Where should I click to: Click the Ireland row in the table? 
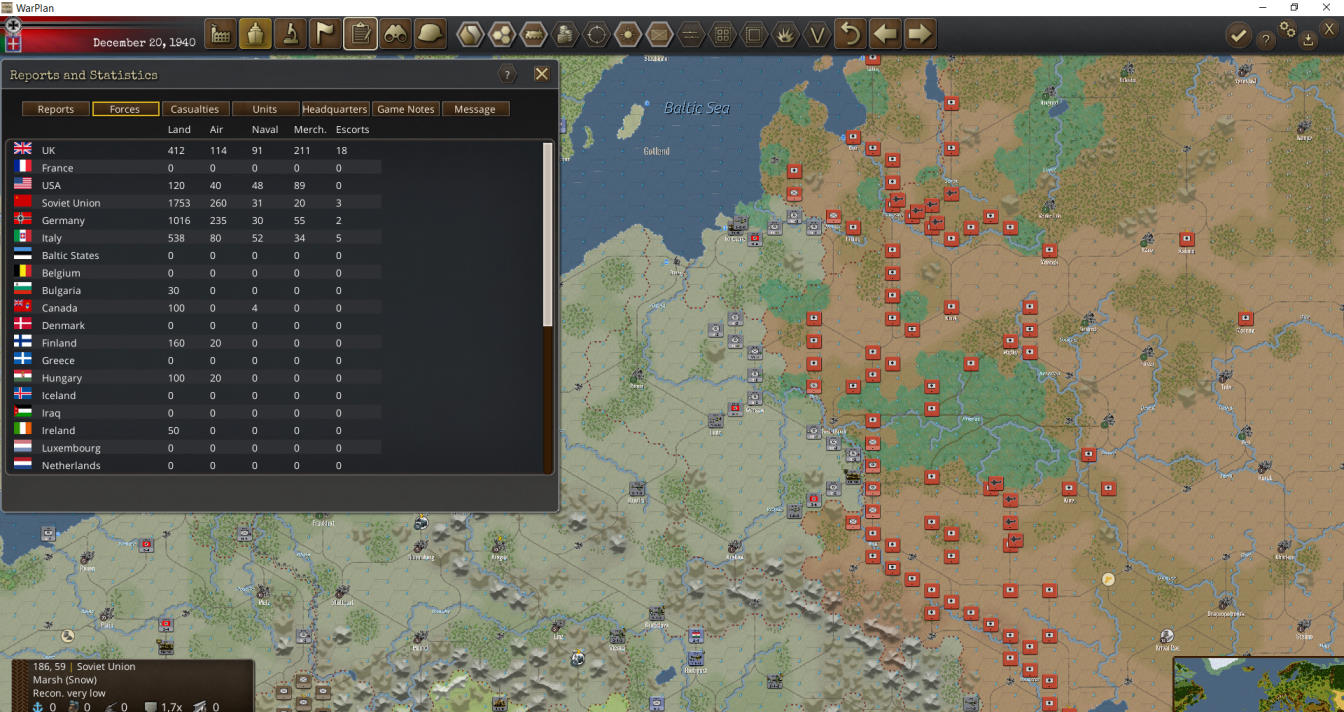(195, 430)
